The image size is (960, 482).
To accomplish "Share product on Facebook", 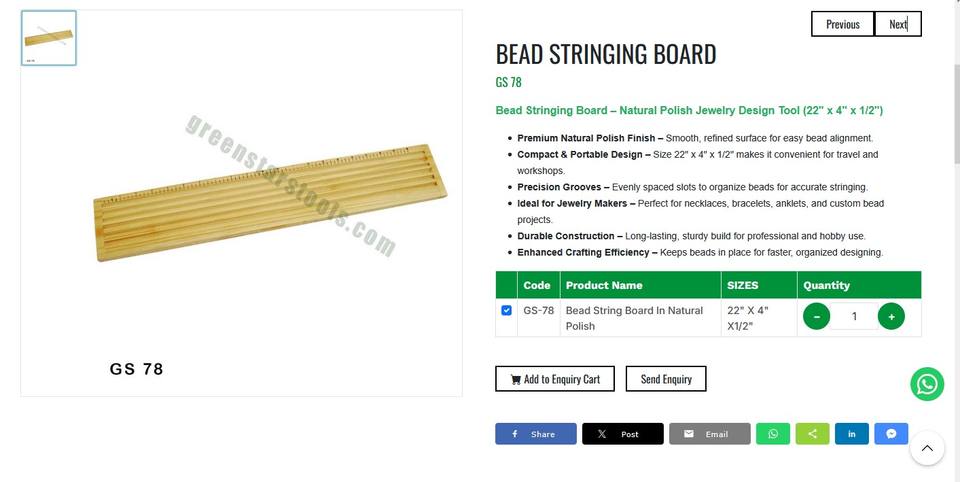I will (535, 434).
